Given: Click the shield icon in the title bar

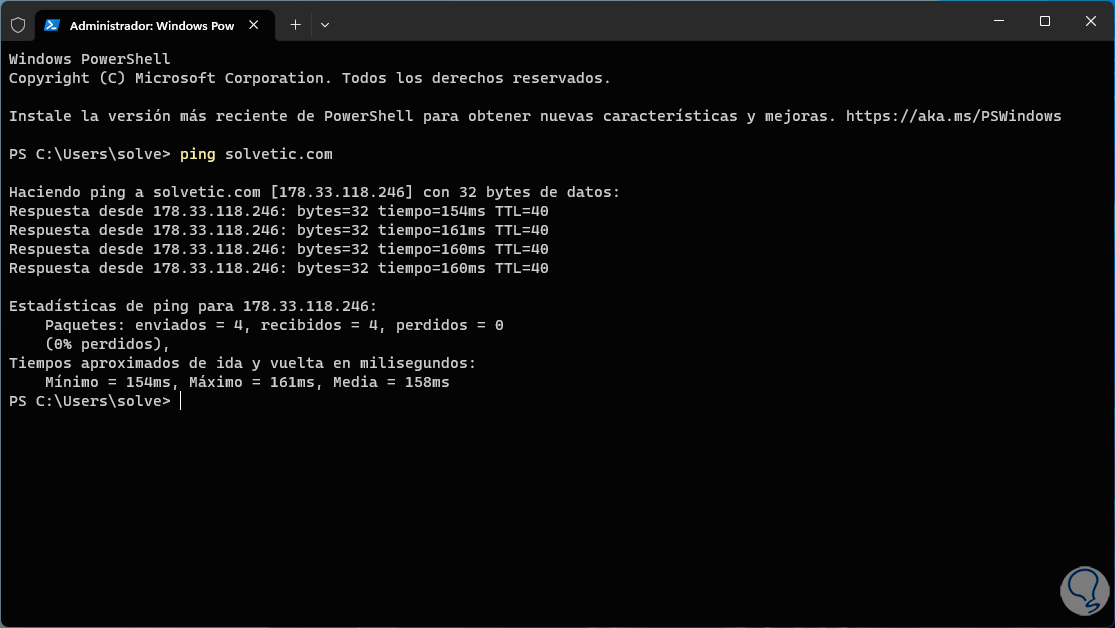Looking at the screenshot, I should tap(18, 26).
